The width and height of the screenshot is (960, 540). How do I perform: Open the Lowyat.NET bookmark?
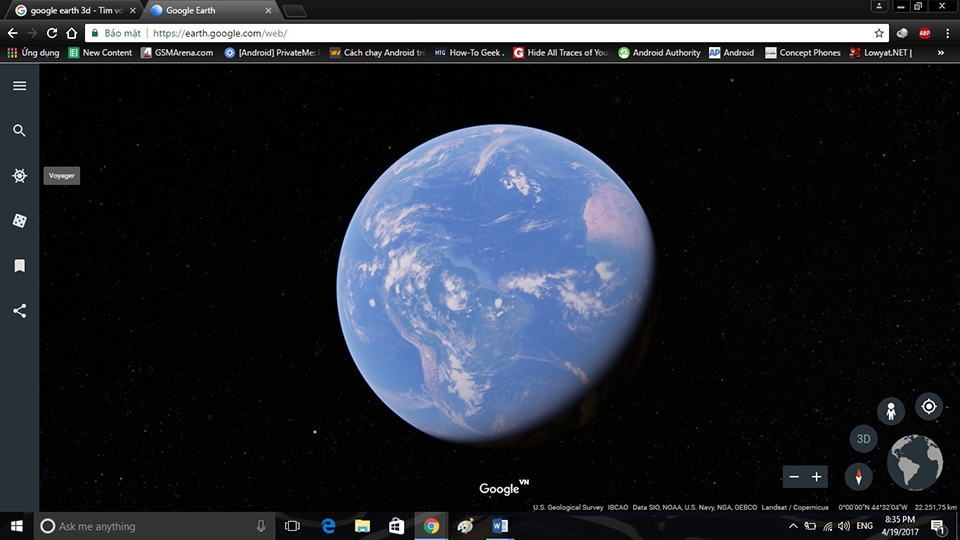pos(880,53)
